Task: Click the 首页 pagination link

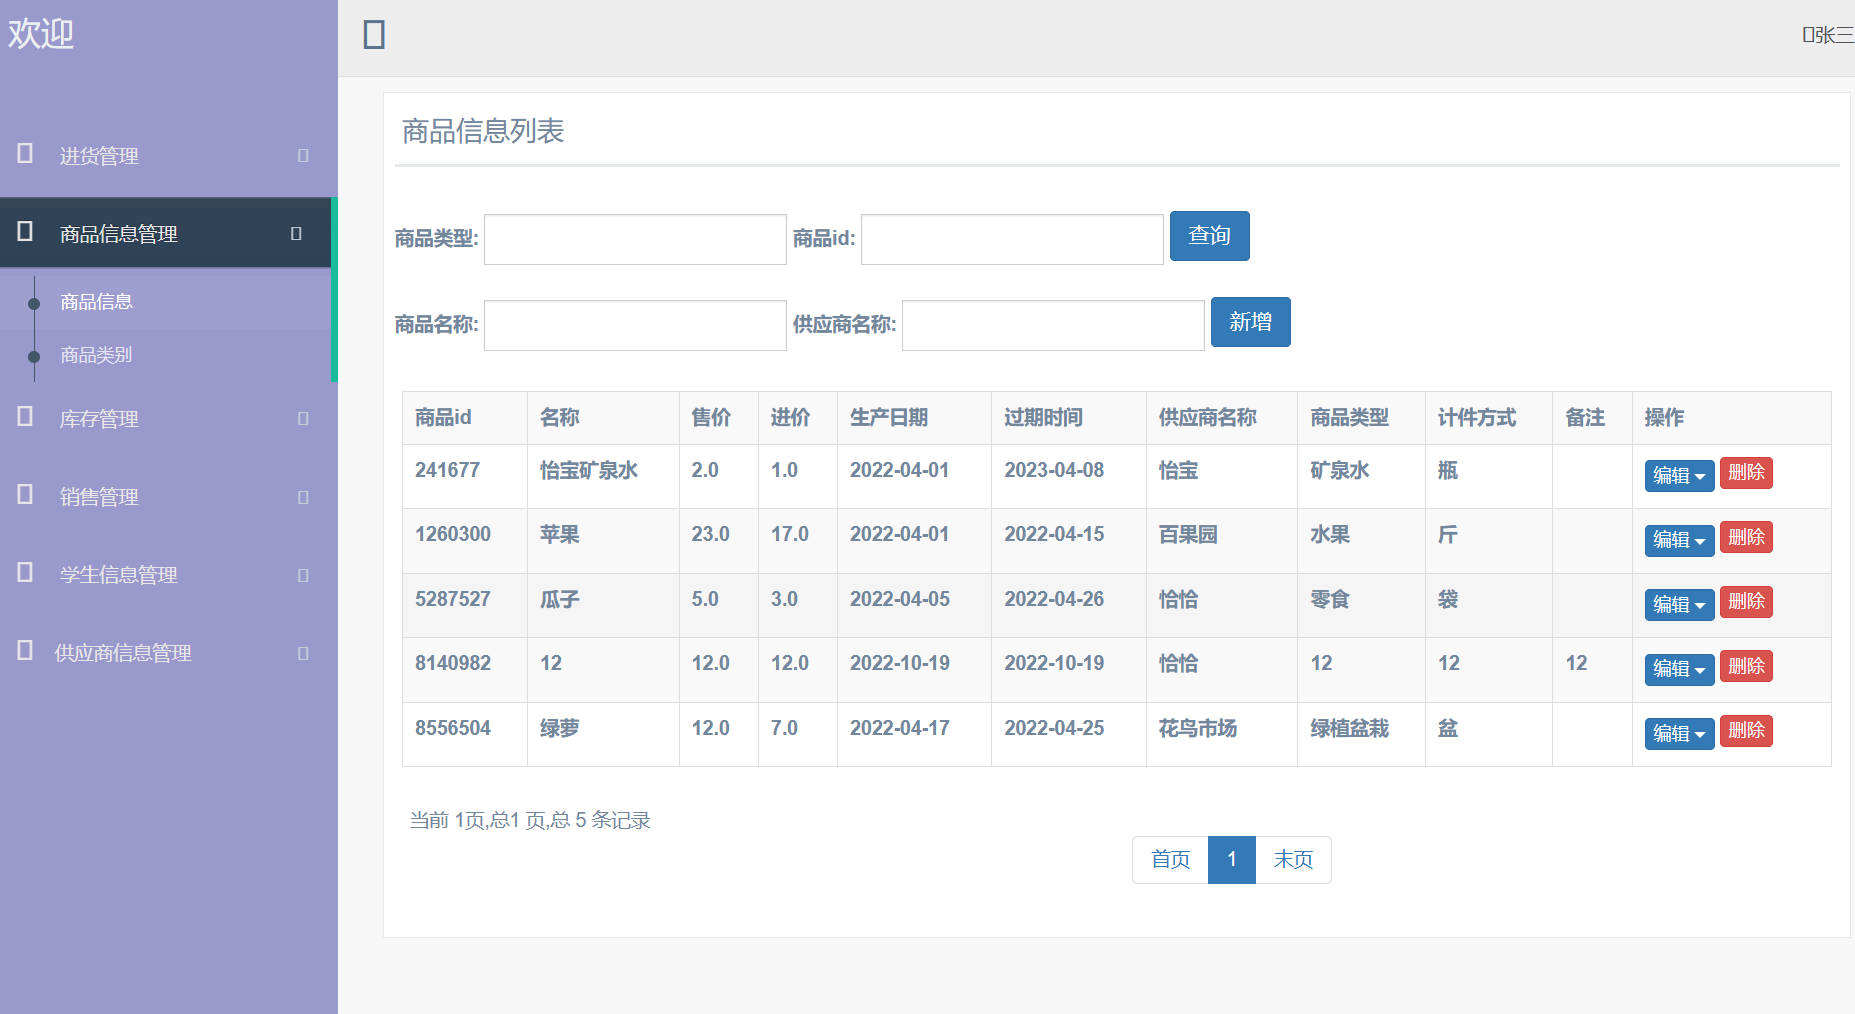Action: click(x=1168, y=859)
